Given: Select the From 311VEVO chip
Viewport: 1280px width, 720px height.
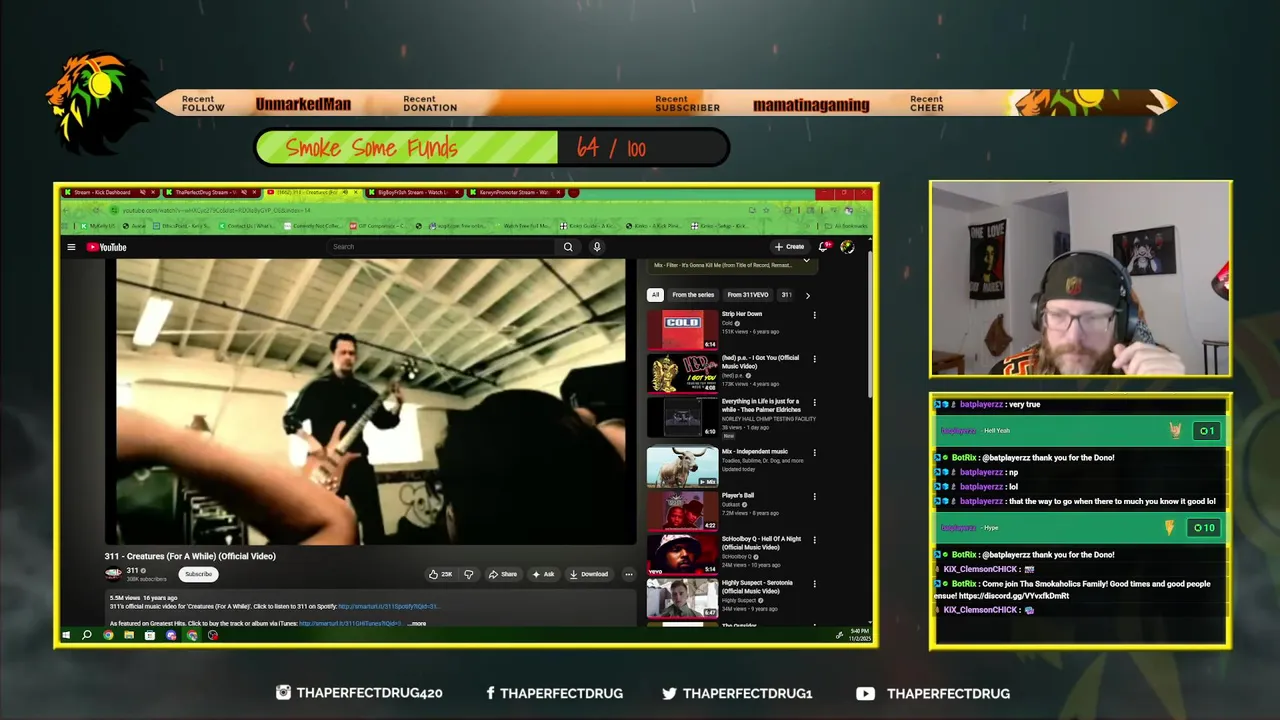Looking at the screenshot, I should pos(748,295).
